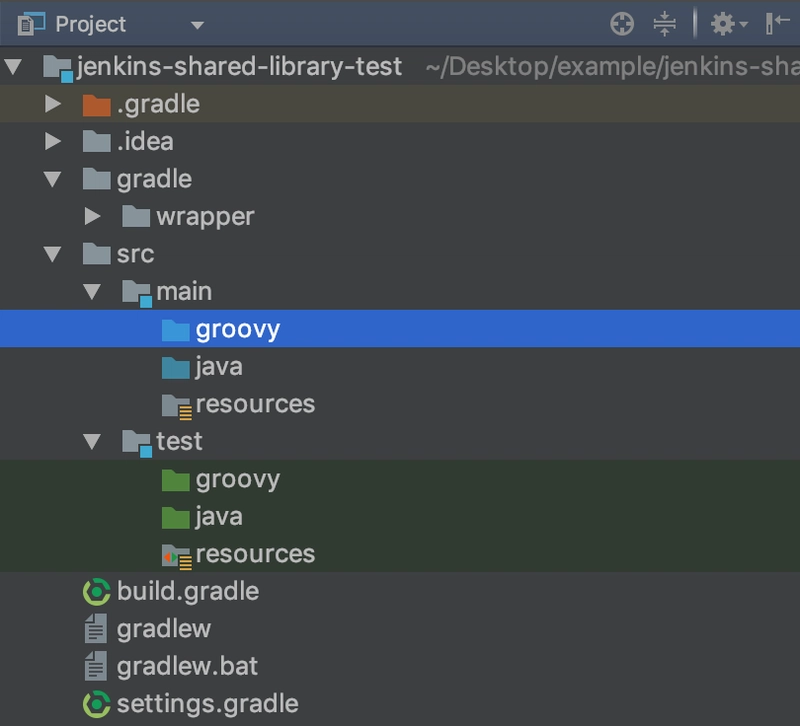
Task: Collapse the test module arrow
Action: (92, 441)
